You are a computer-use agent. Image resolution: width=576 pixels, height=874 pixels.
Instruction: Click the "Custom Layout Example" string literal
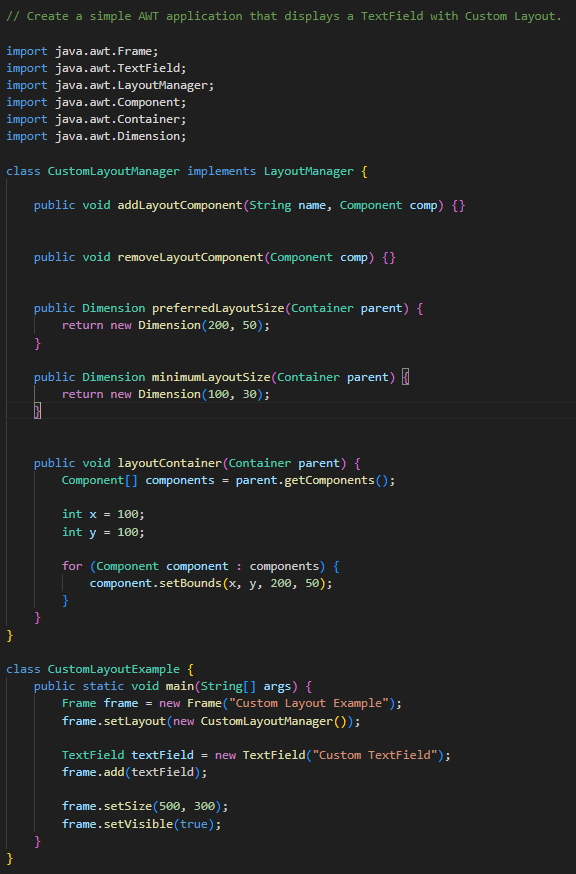pyautogui.click(x=309, y=703)
